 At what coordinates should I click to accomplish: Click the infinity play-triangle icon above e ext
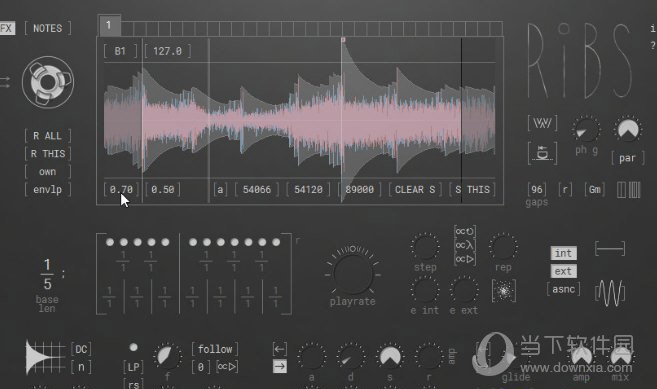click(x=465, y=259)
